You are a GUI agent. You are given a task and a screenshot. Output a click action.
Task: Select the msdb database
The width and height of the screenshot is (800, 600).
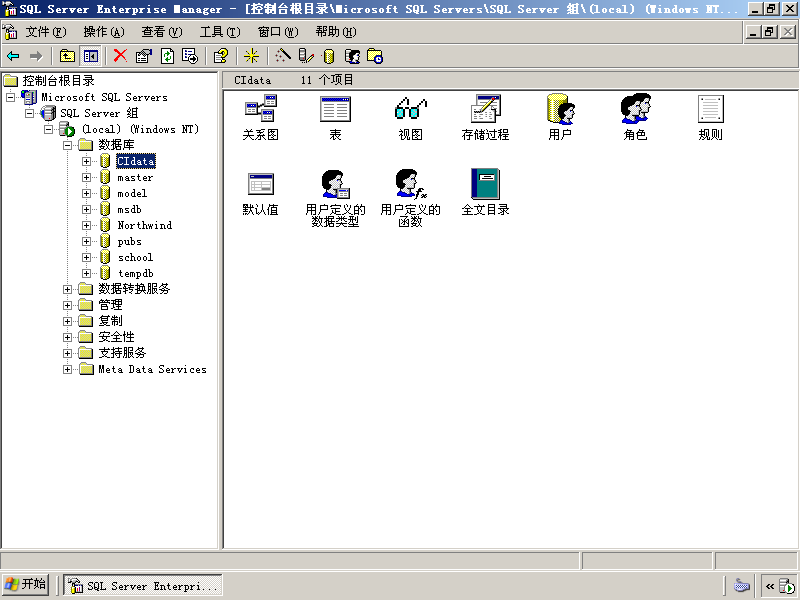coord(129,210)
